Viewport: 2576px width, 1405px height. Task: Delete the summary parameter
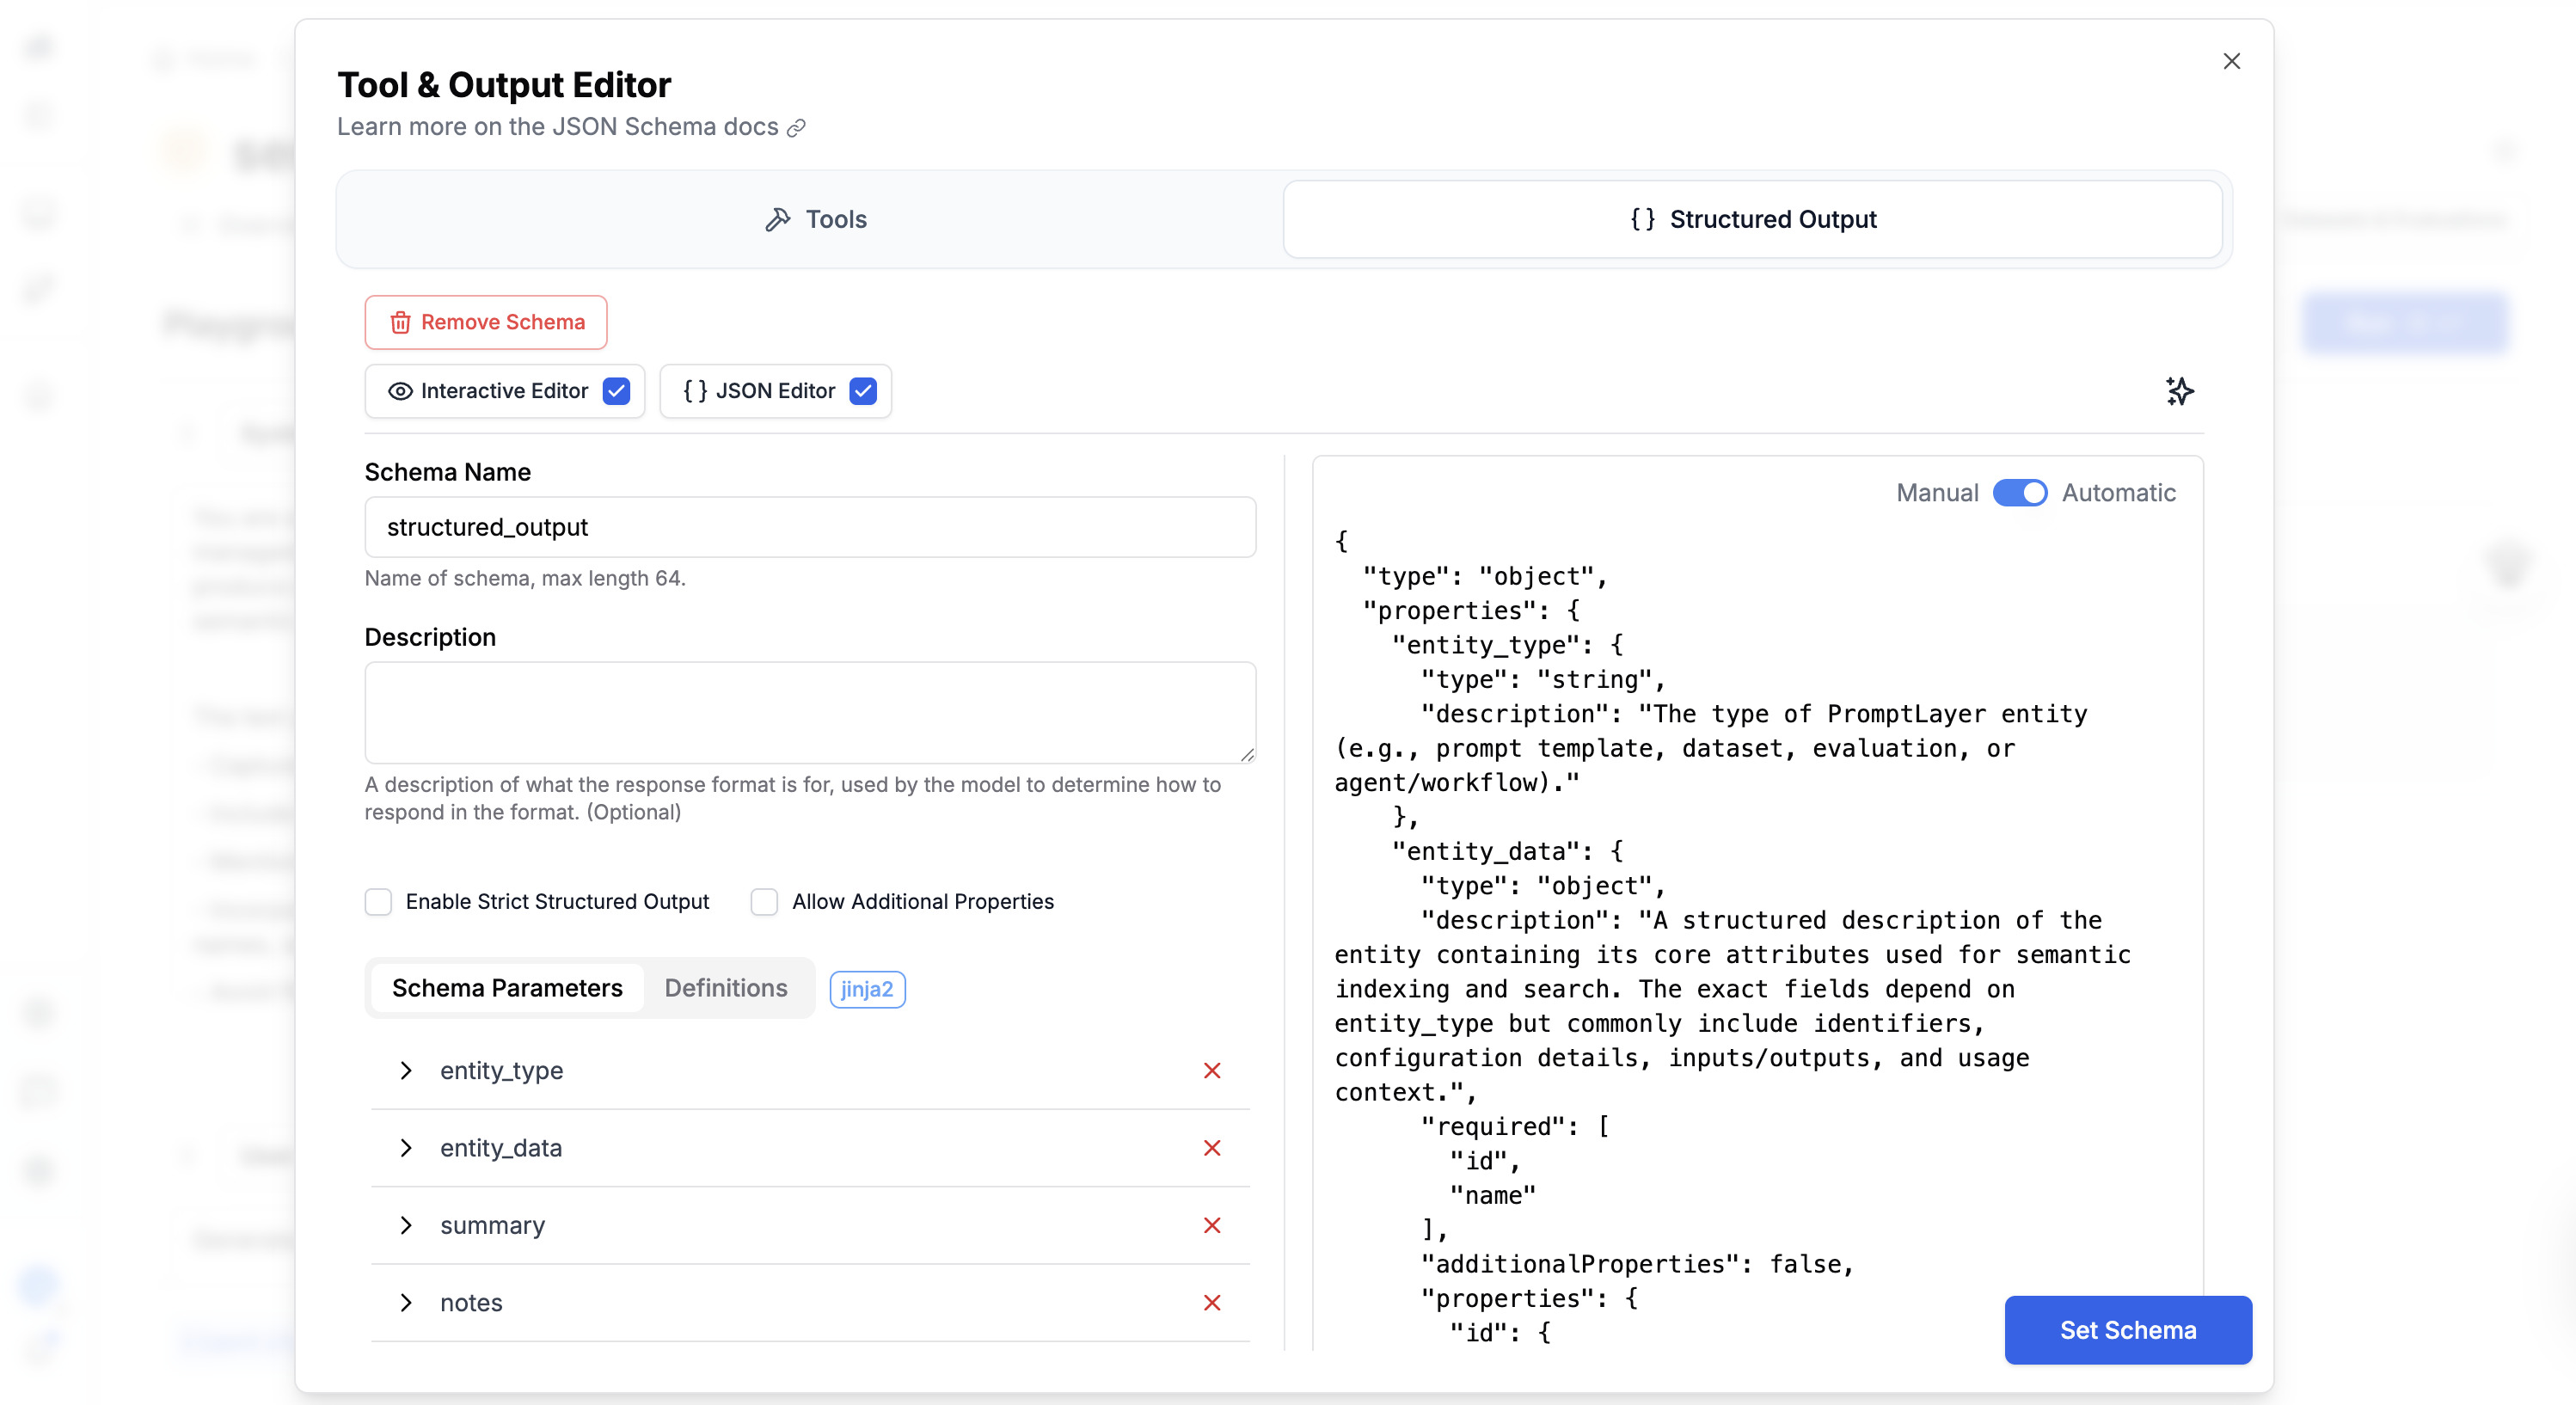point(1212,1225)
